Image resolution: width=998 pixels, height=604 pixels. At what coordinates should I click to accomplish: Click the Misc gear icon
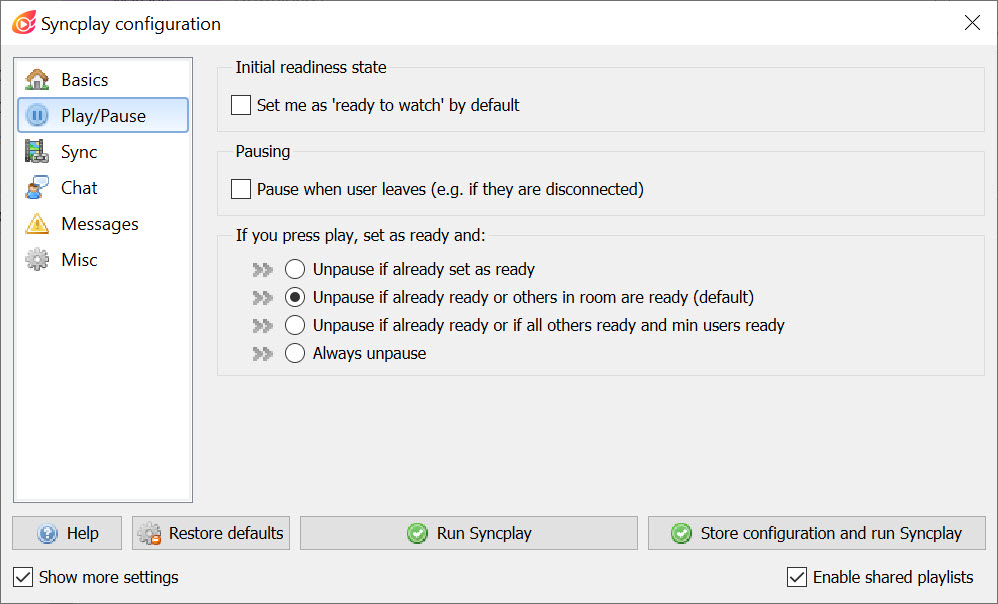click(37, 260)
